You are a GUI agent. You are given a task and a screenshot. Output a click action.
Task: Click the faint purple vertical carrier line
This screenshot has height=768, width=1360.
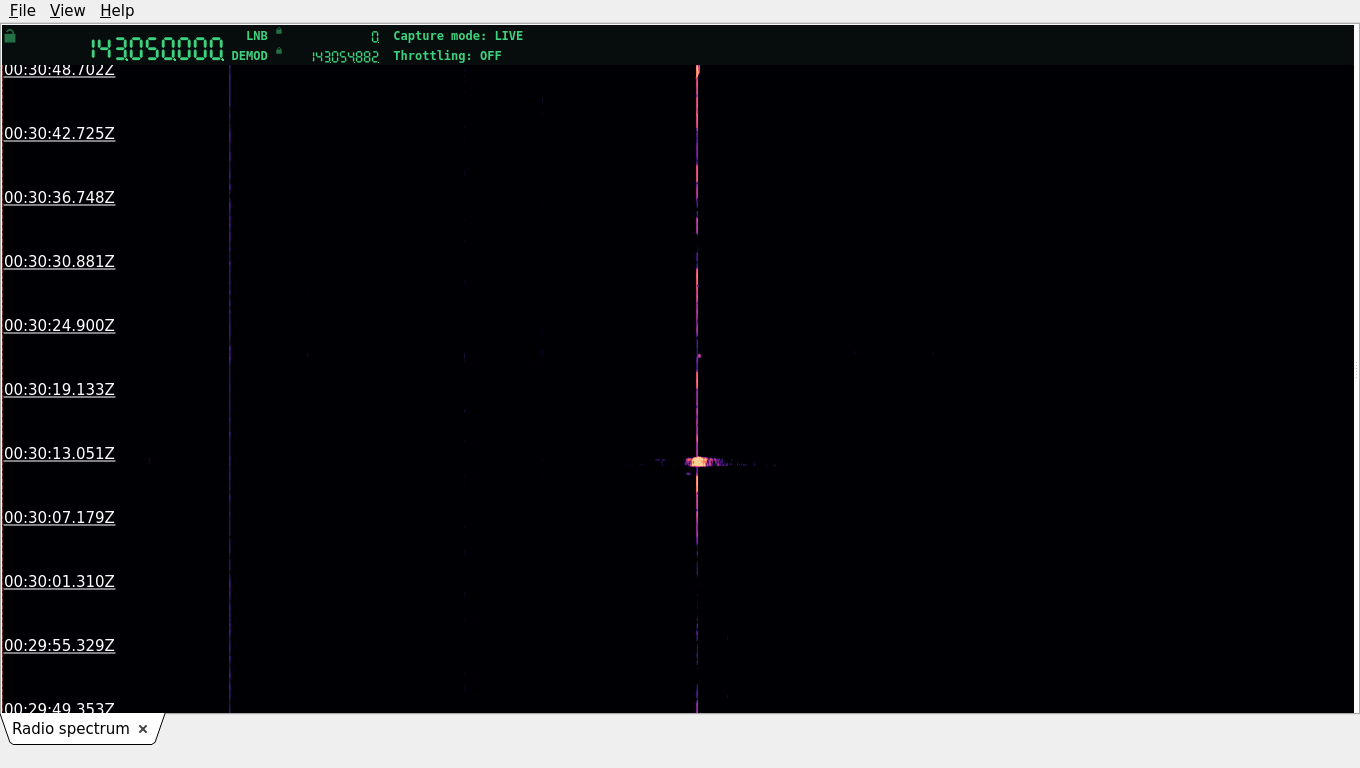click(x=230, y=390)
